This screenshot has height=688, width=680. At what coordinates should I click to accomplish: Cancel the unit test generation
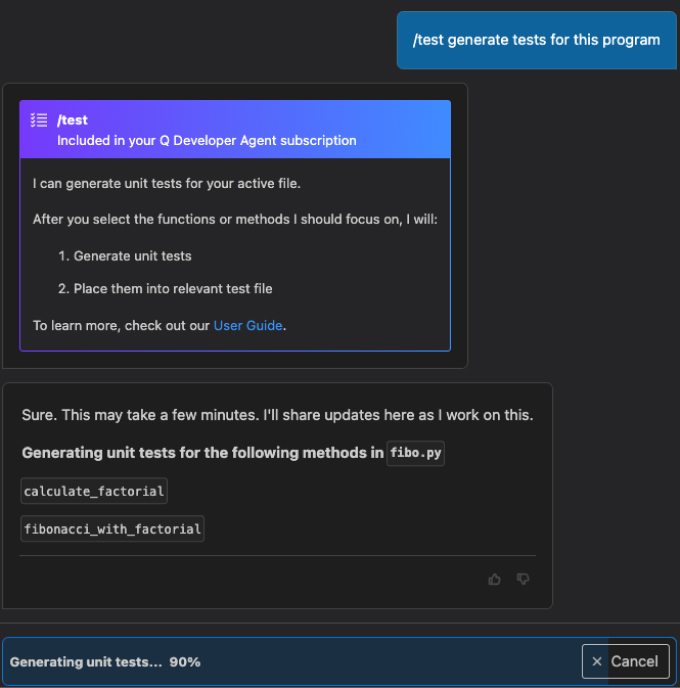626,661
